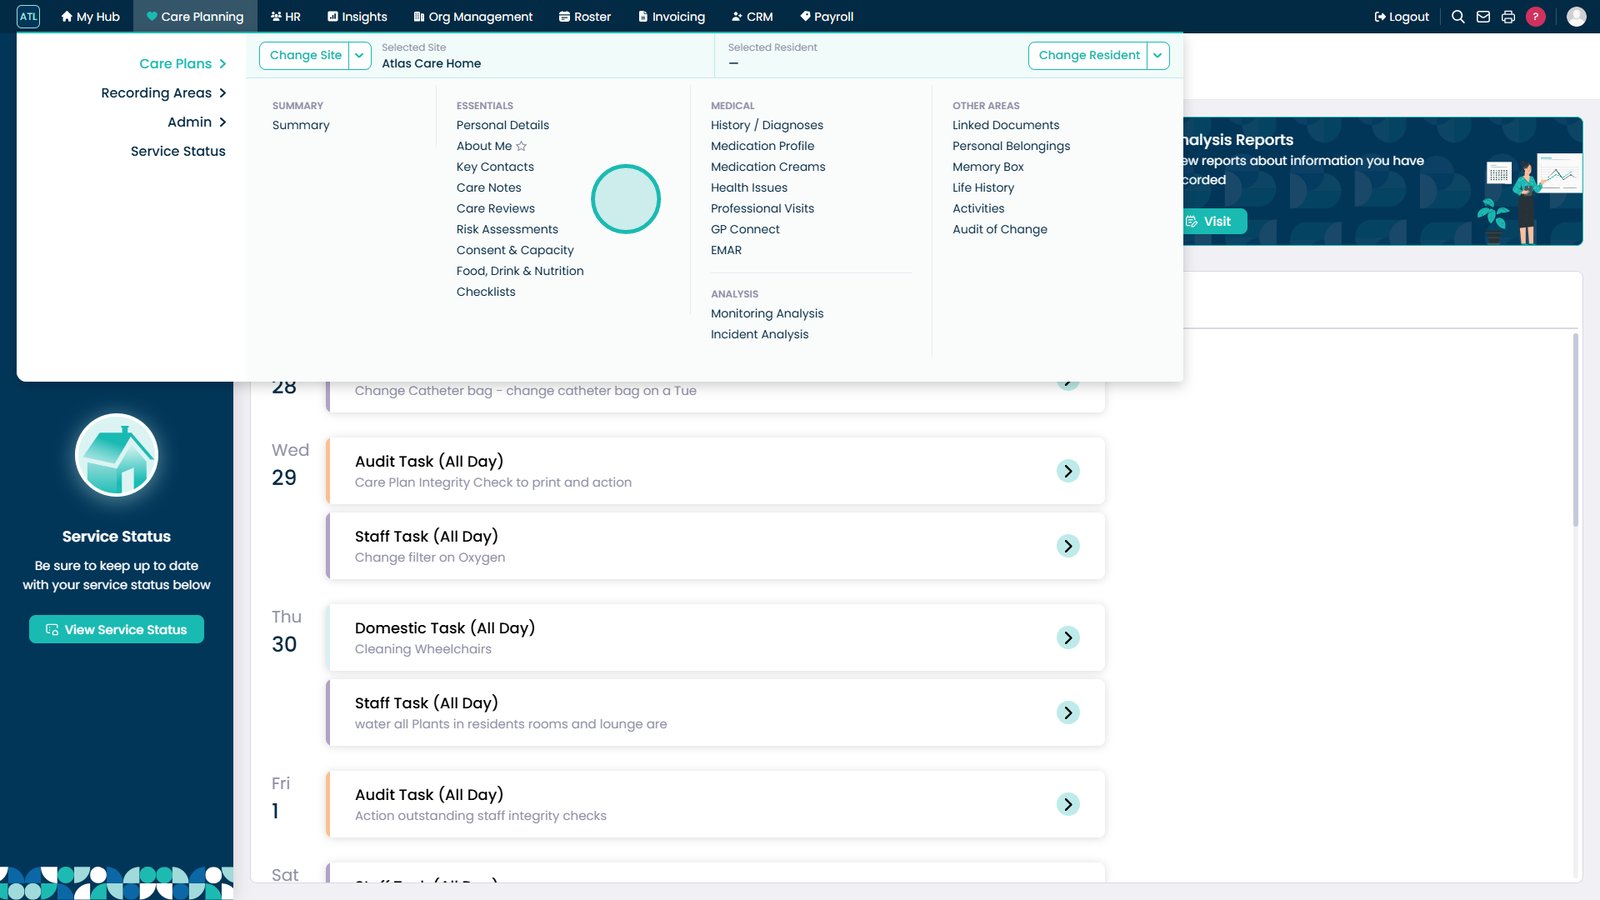Open the Roster menu
This screenshot has width=1600, height=900.
click(x=585, y=17)
